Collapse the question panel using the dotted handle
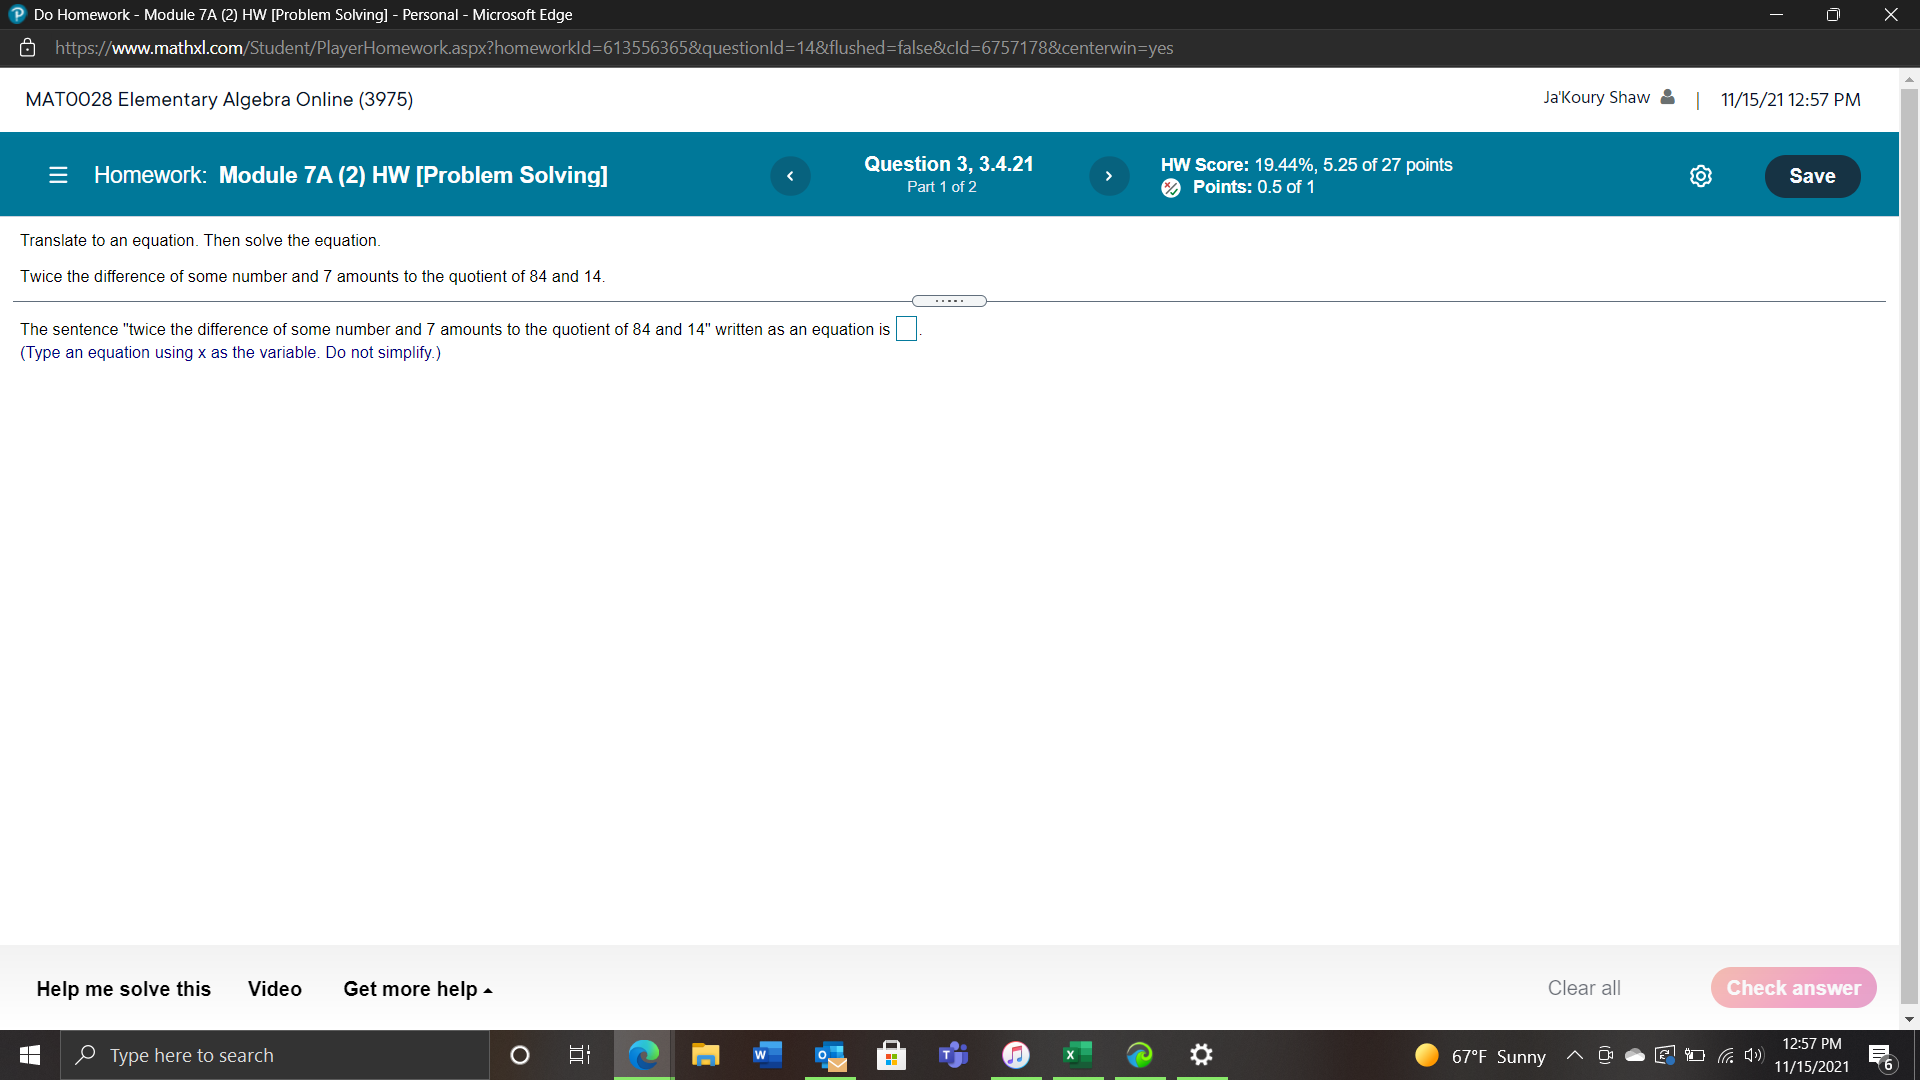The height and width of the screenshot is (1080, 1920). 948,300
